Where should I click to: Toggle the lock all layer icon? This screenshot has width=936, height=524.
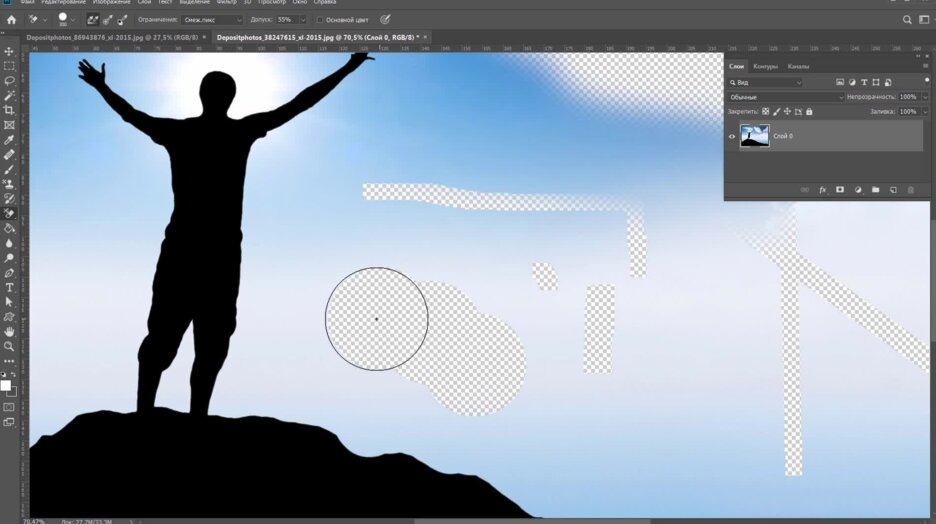[x=810, y=112]
